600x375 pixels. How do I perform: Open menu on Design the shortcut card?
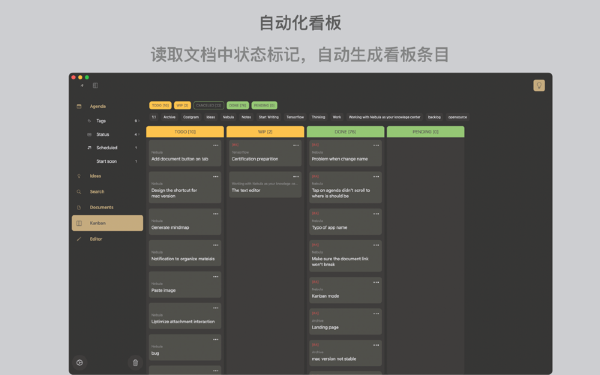point(215,177)
